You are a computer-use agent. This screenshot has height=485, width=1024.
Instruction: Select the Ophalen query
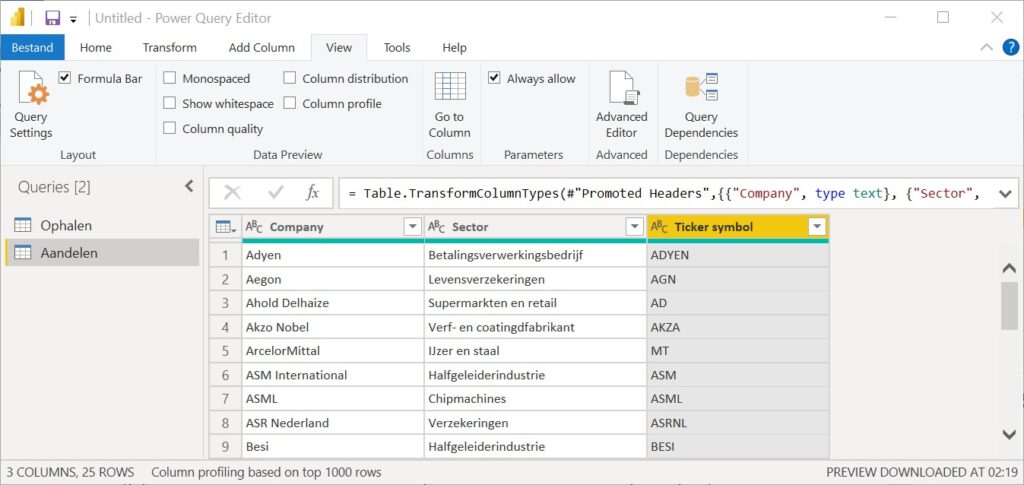tap(66, 225)
